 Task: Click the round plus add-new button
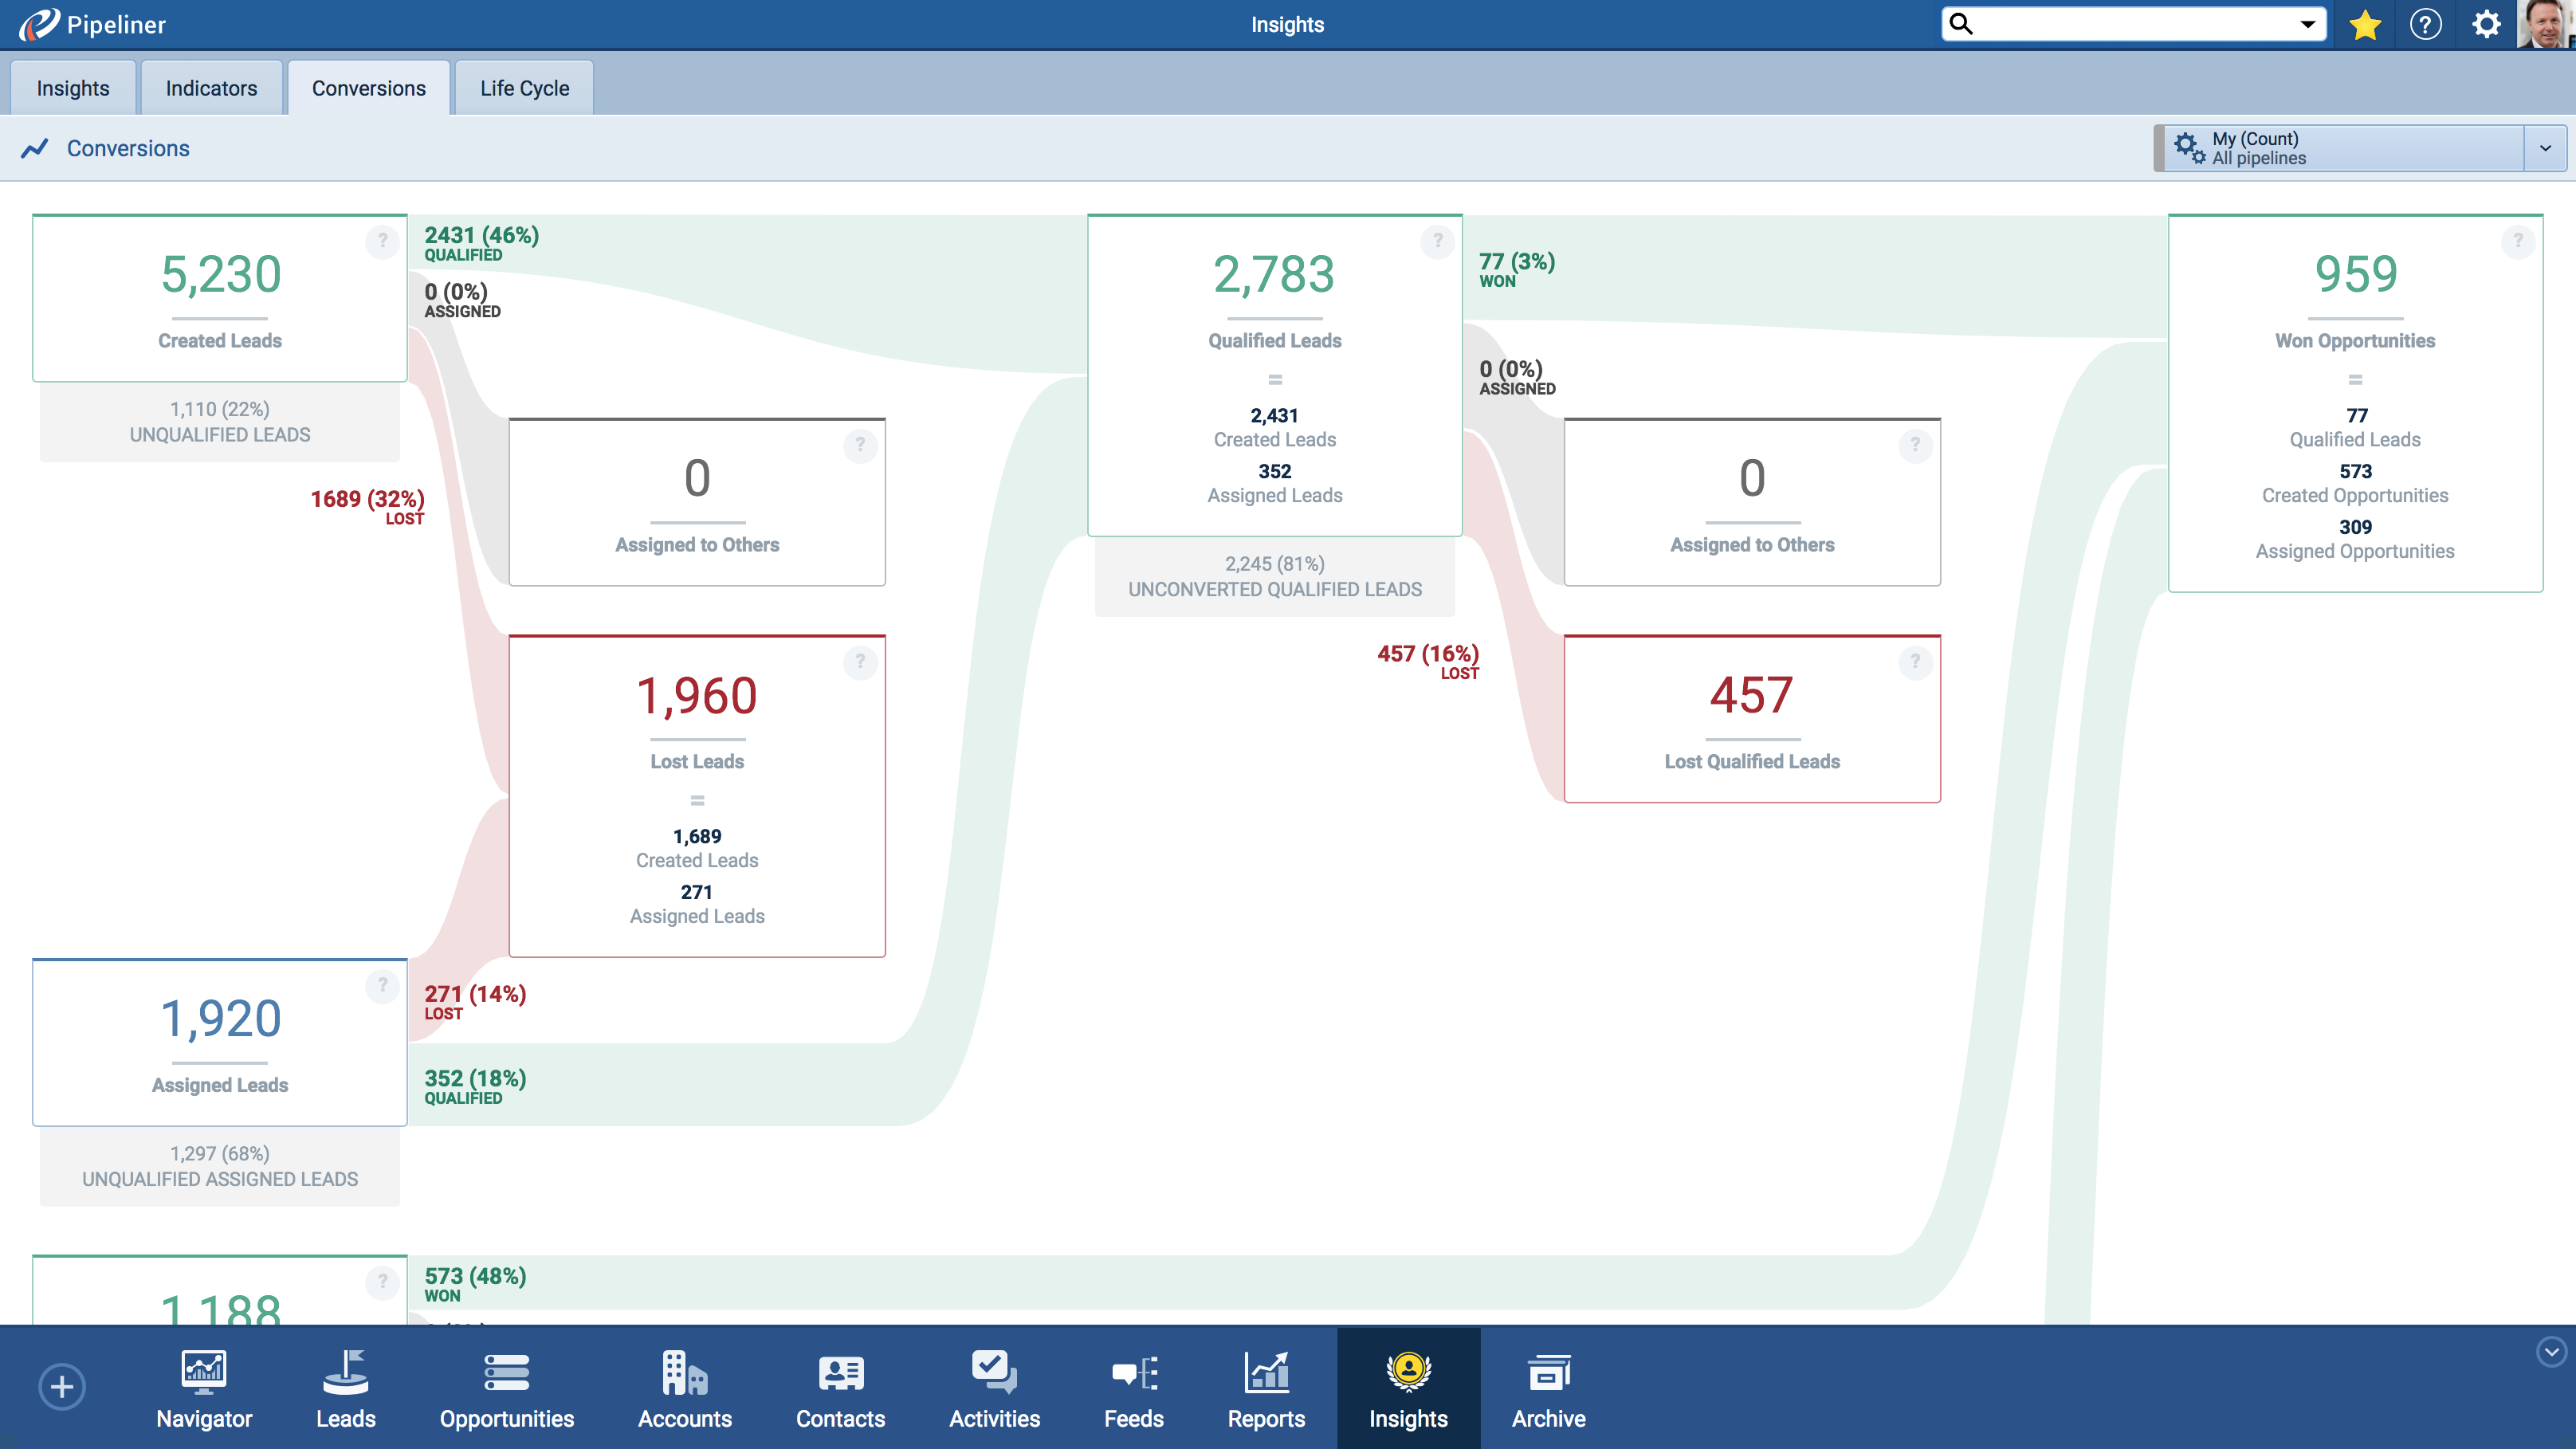[62, 1387]
